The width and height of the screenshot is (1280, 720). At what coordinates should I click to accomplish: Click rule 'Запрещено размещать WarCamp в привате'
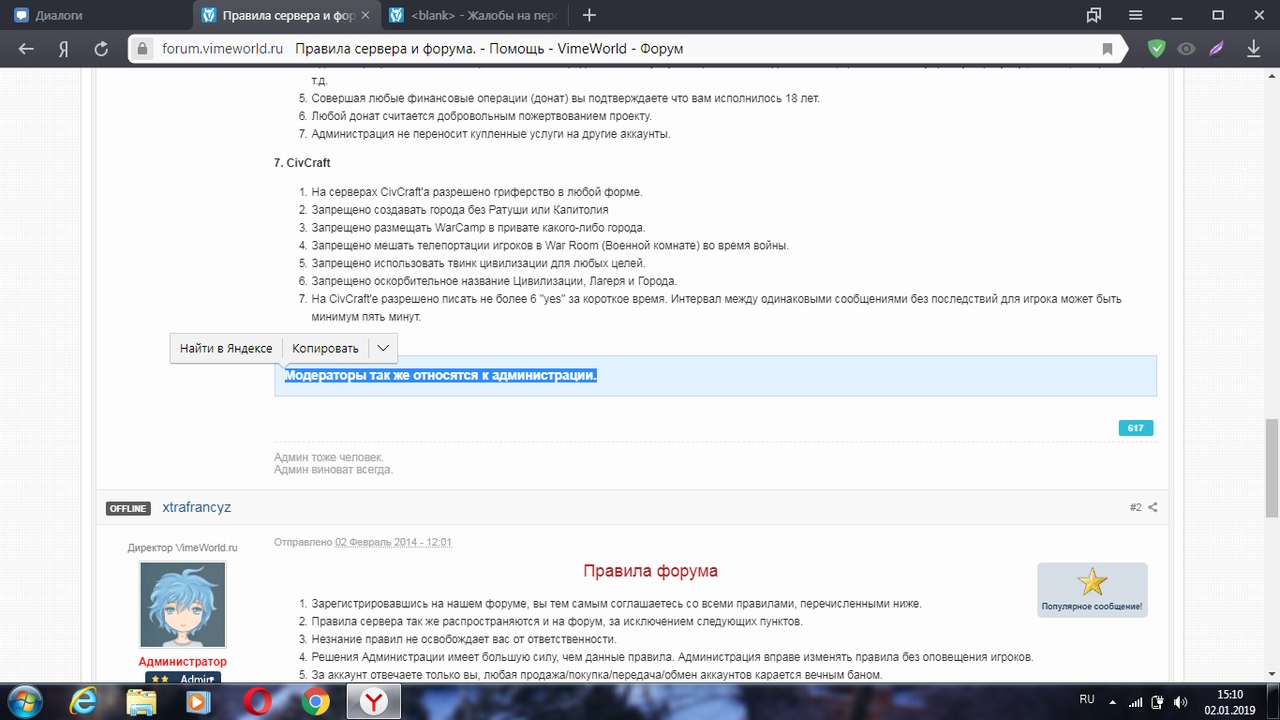(x=478, y=227)
